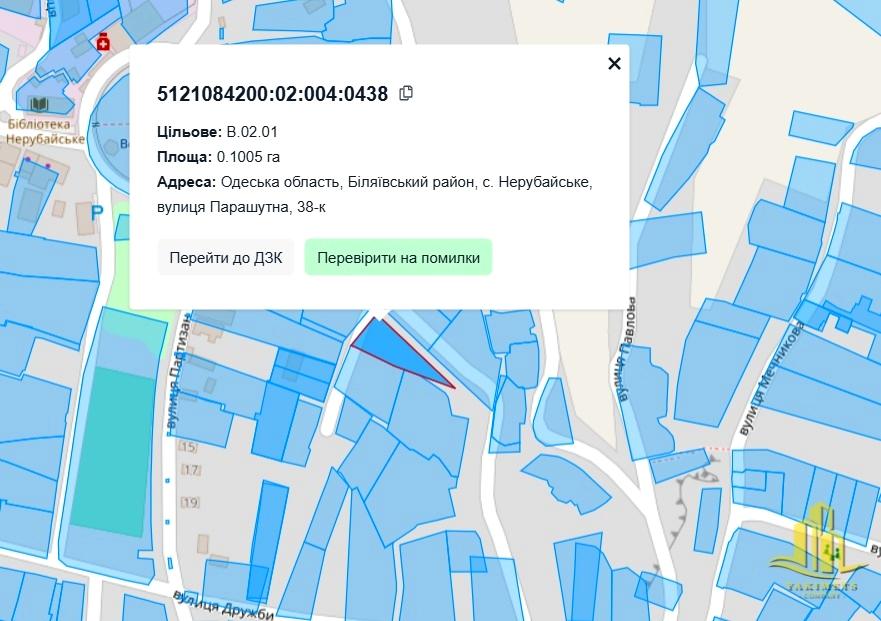Viewport: 881px width, 621px height.
Task: Click the вулиця Мечникова street label
Action: tap(771, 378)
